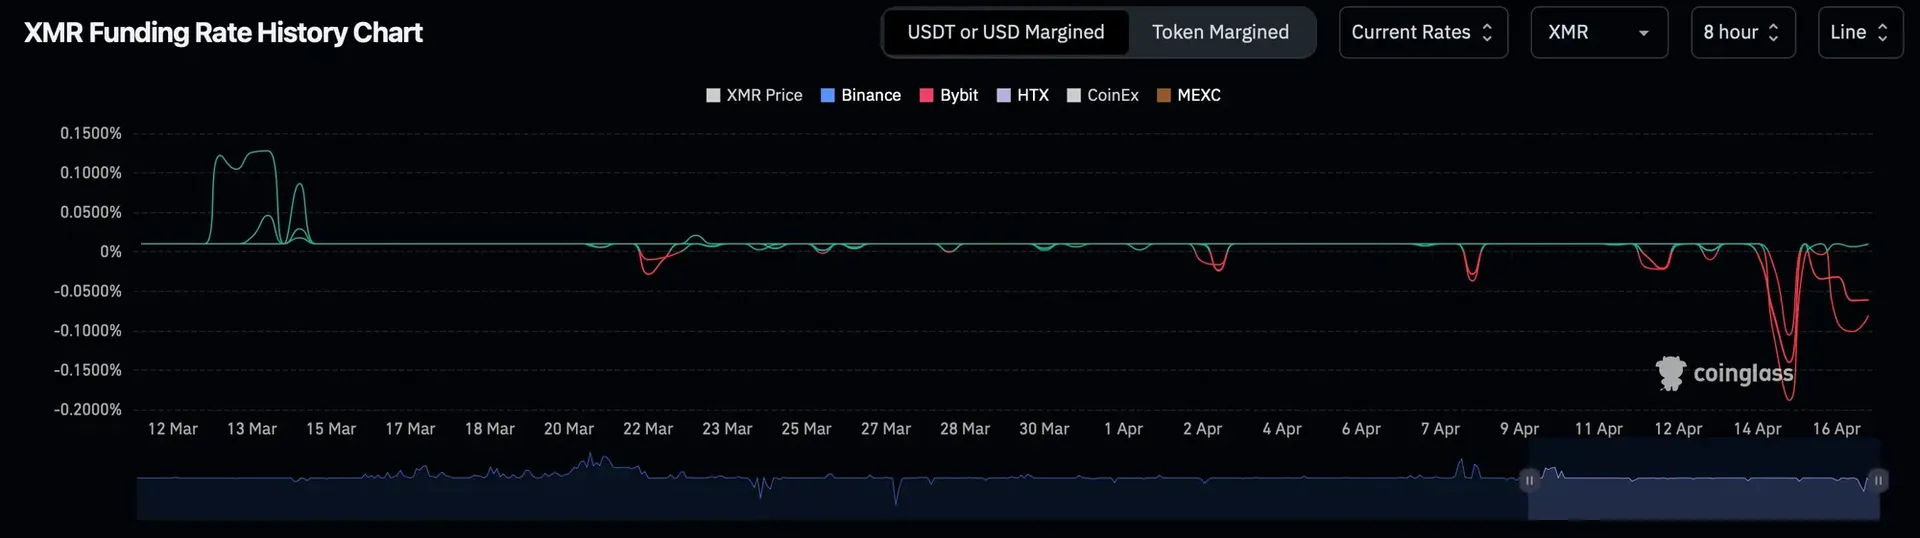1920x538 pixels.
Task: Open the Current Rates dropdown
Action: coord(1423,32)
